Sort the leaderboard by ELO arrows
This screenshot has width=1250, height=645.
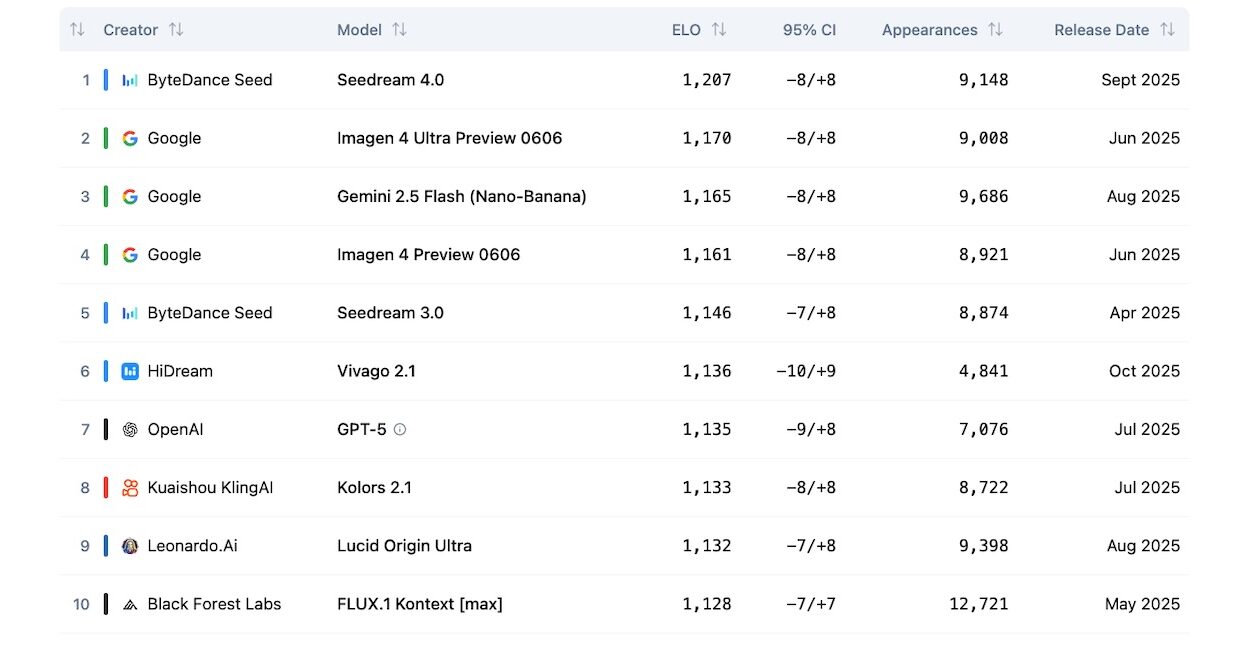(x=718, y=30)
